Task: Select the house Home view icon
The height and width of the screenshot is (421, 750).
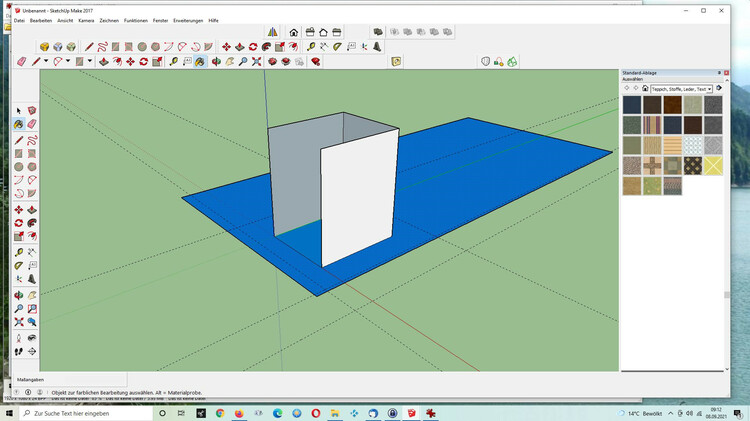Action: click(x=293, y=33)
